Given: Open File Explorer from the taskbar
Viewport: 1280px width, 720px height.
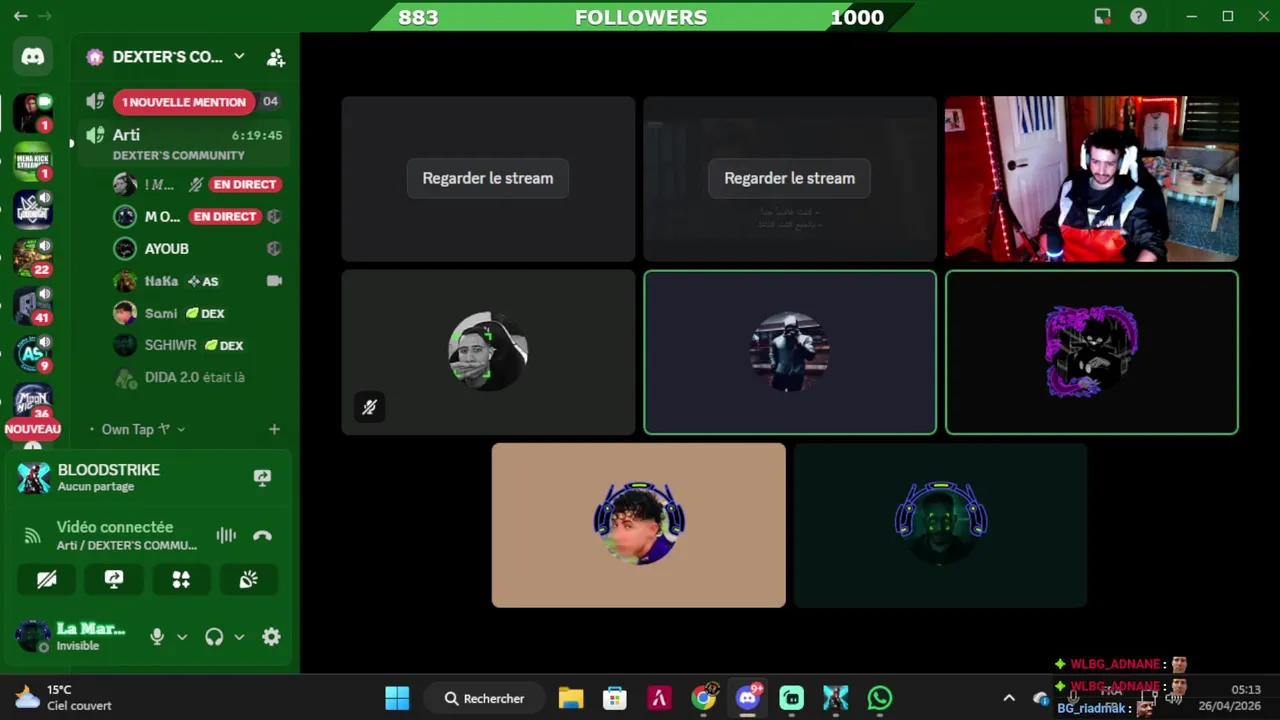Looking at the screenshot, I should click(571, 698).
